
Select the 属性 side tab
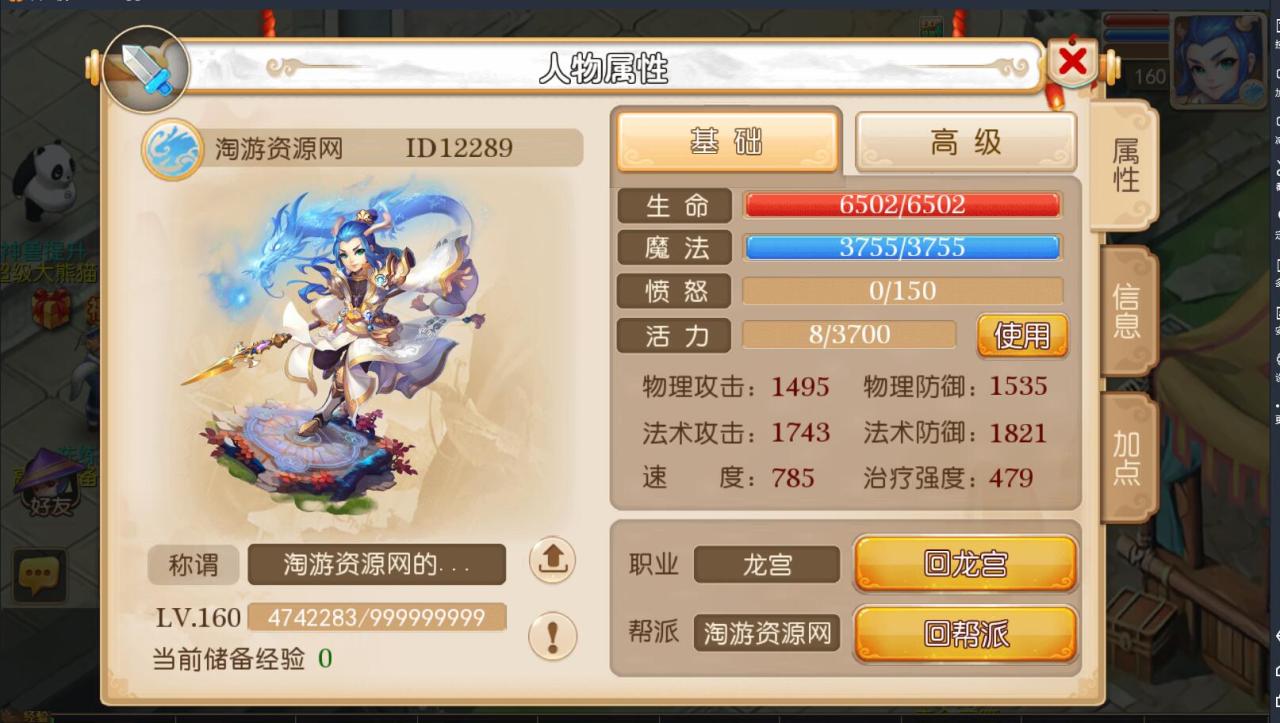coord(1126,165)
